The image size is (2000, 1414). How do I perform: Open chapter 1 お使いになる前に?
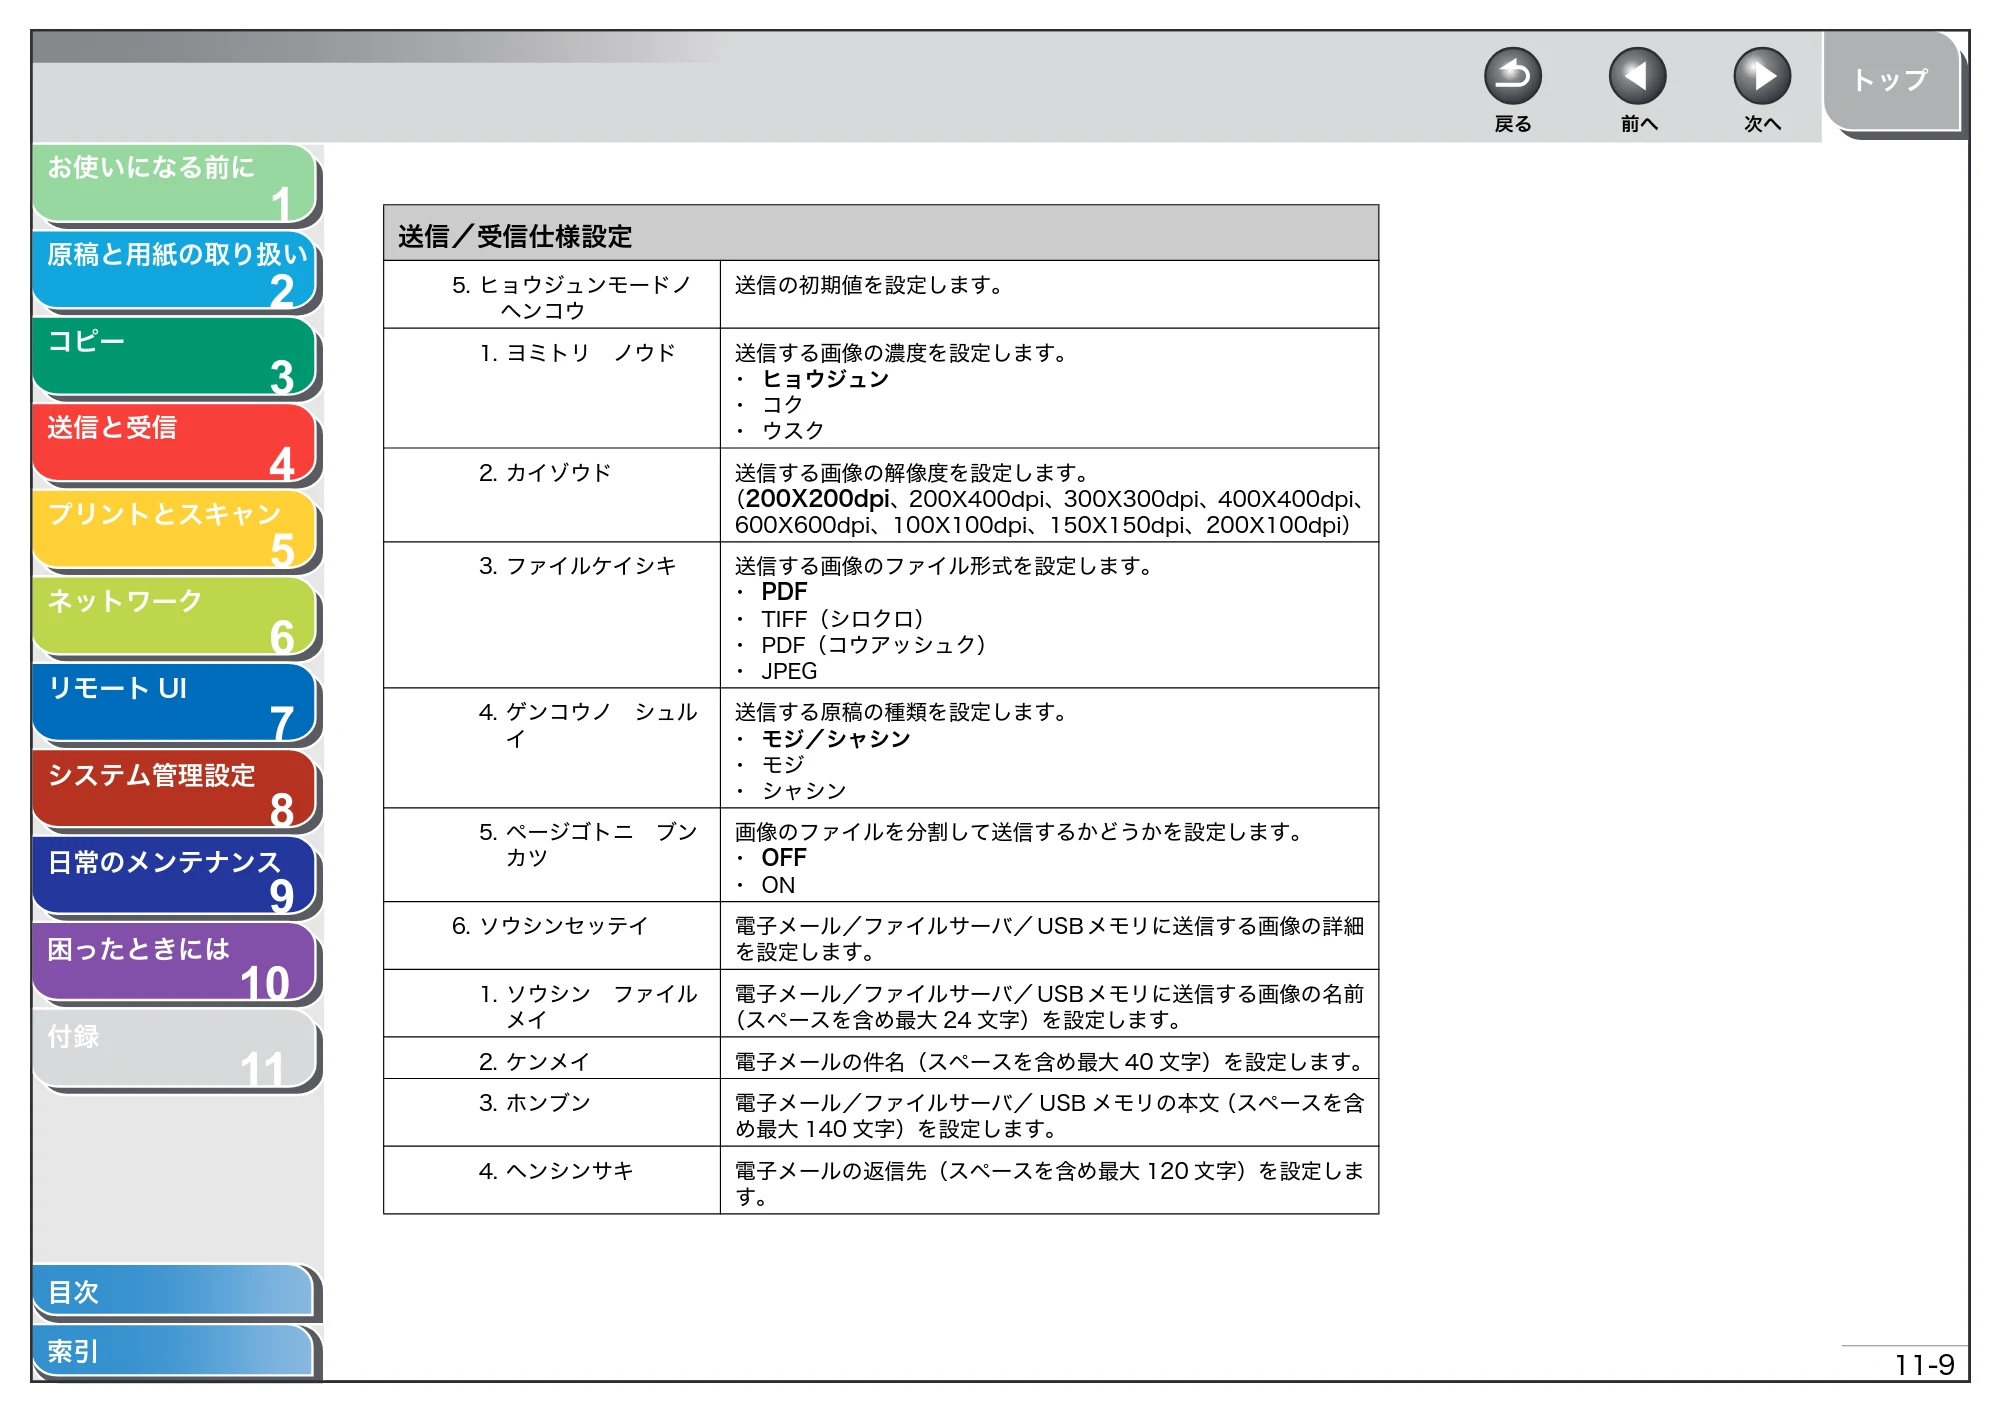[175, 183]
